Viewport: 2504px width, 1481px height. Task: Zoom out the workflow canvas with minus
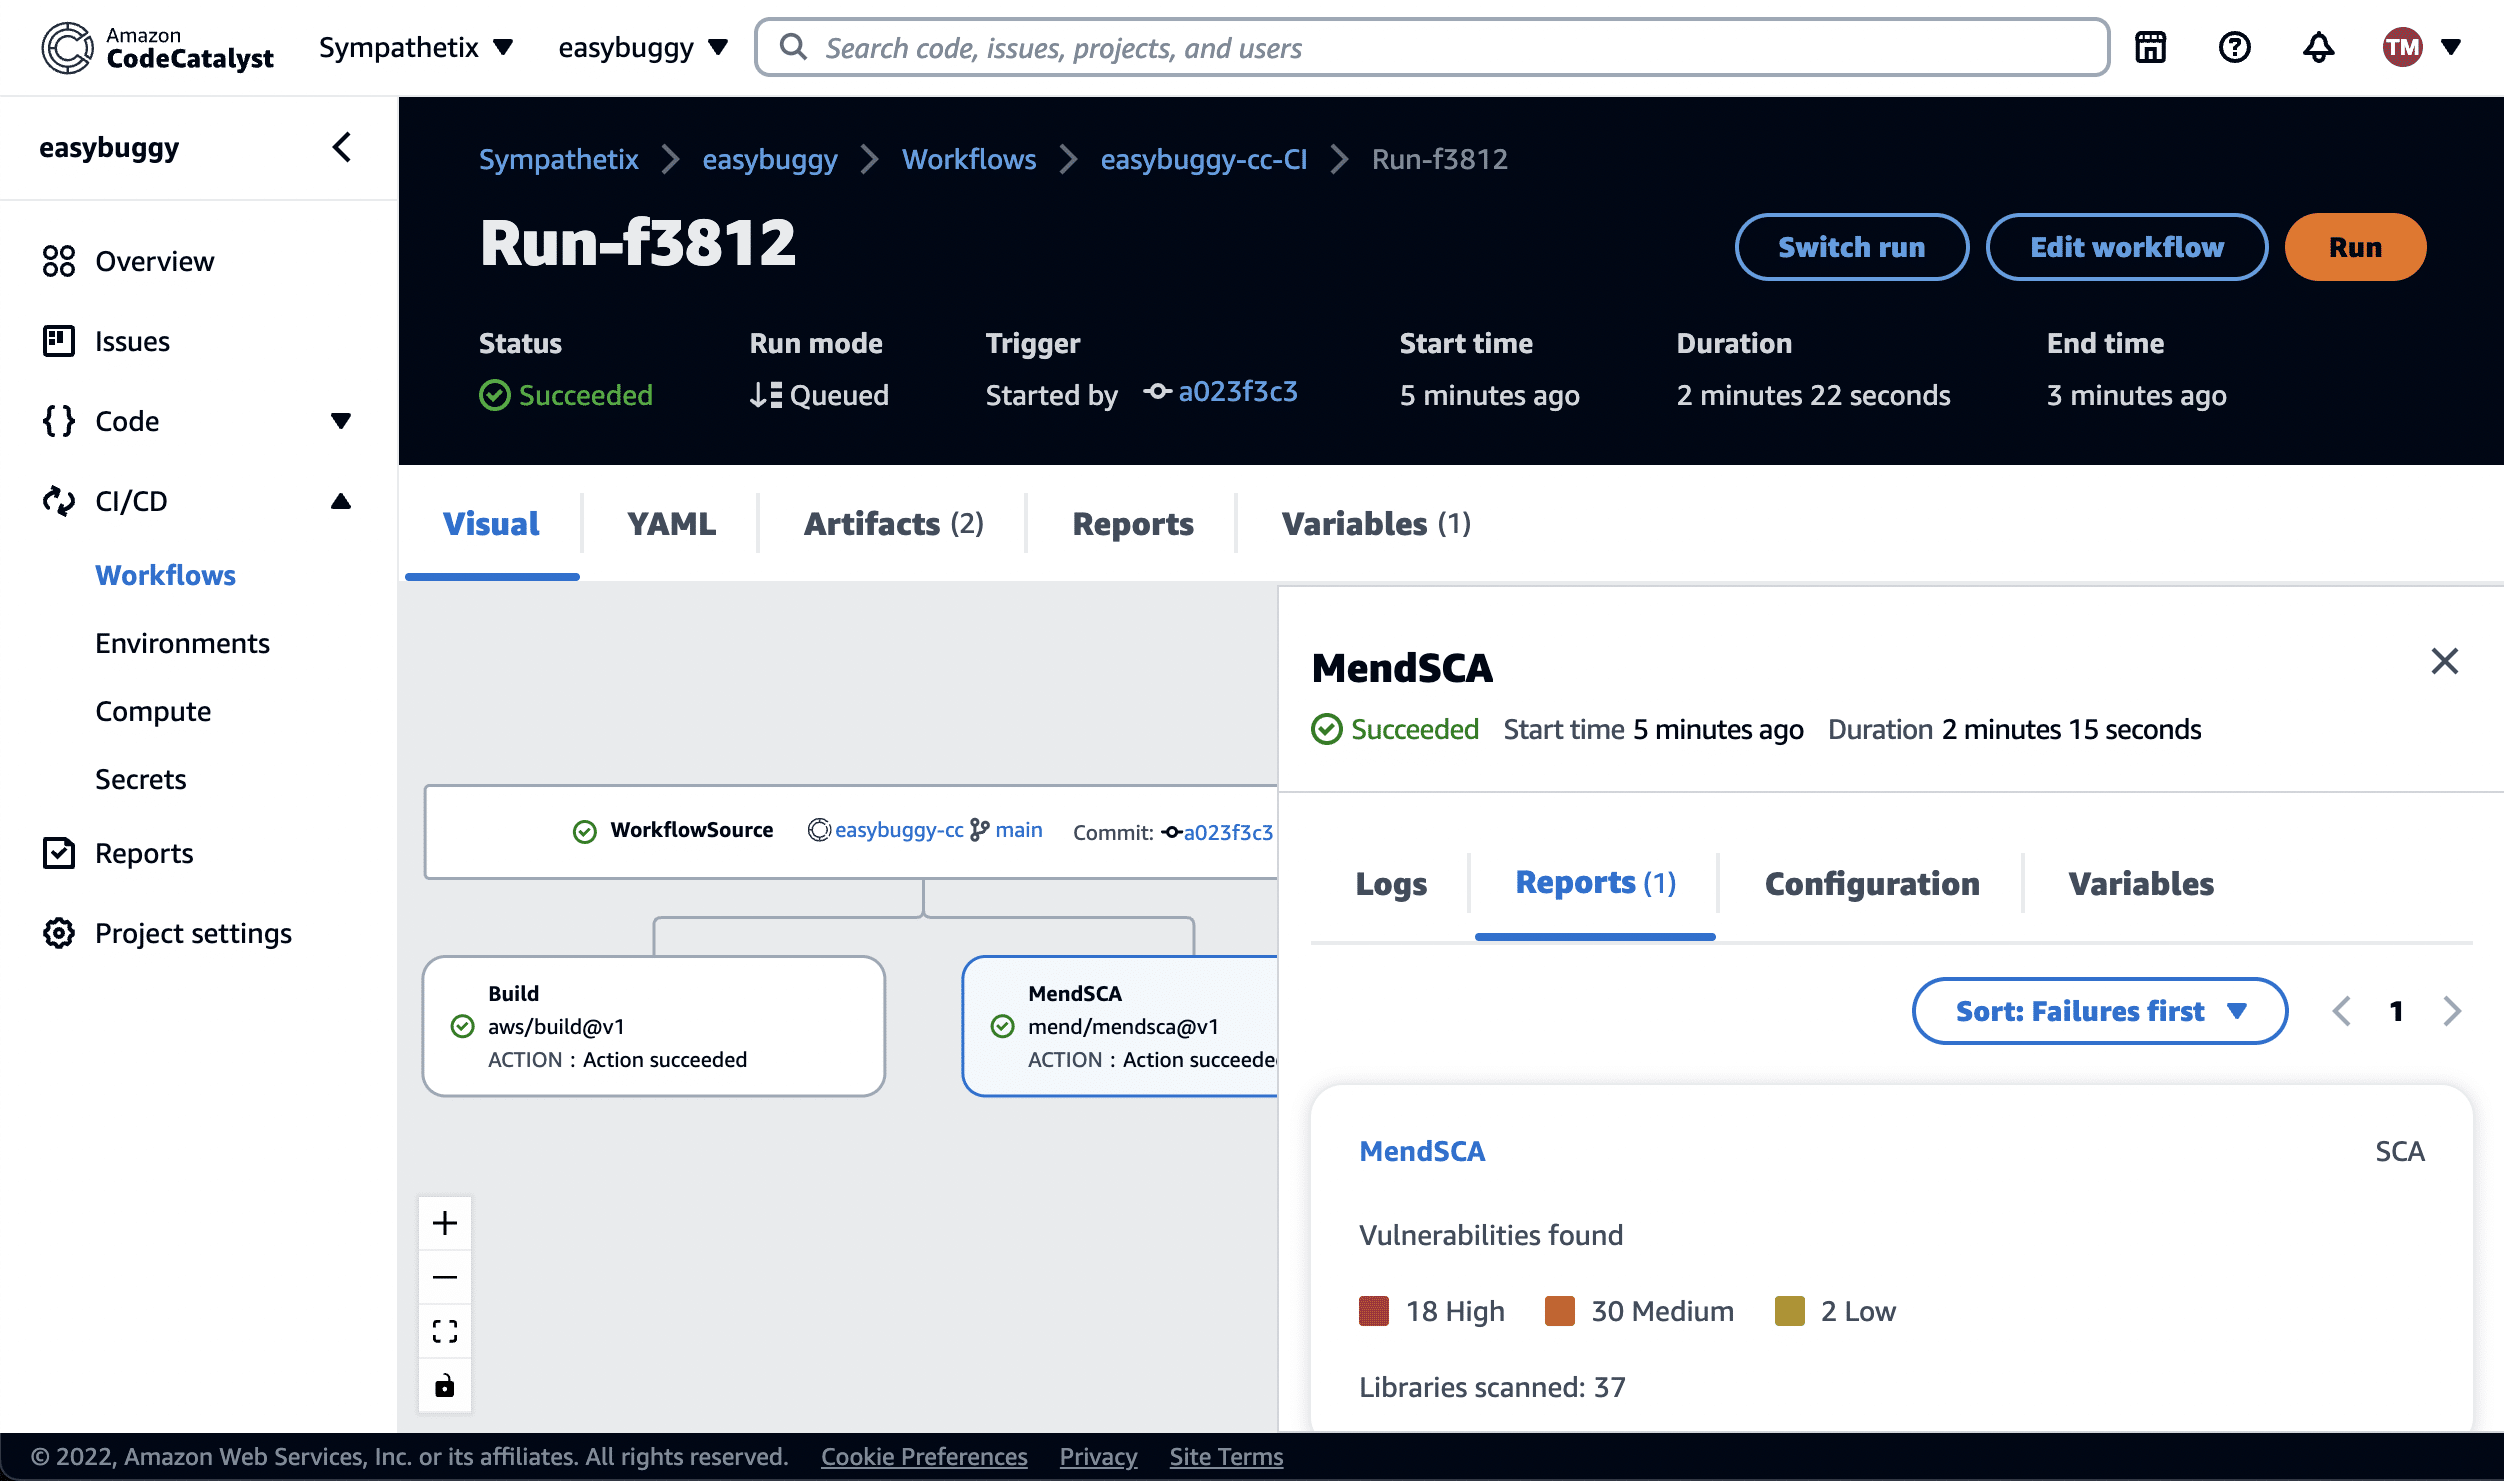pyautogui.click(x=445, y=1277)
